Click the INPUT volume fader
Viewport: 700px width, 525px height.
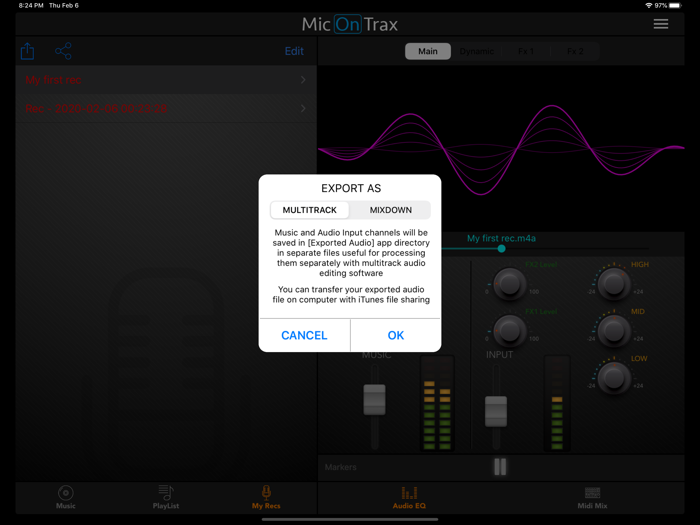click(x=496, y=411)
